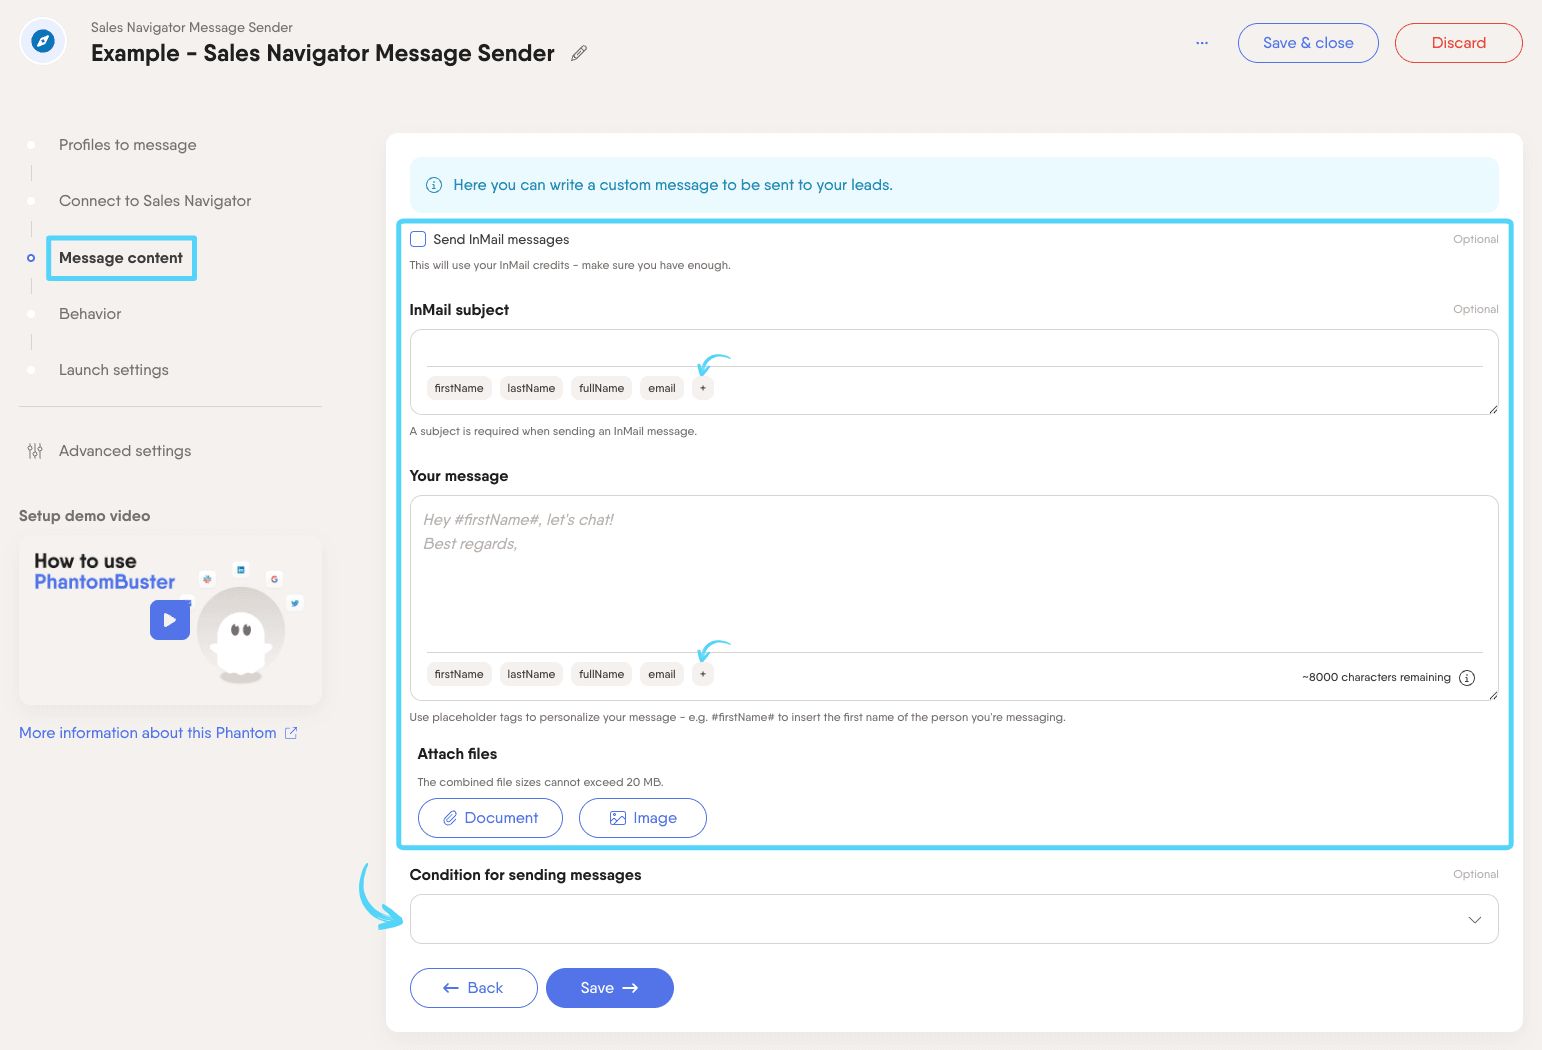Select the Message content step
The image size is (1542, 1050).
(x=121, y=258)
